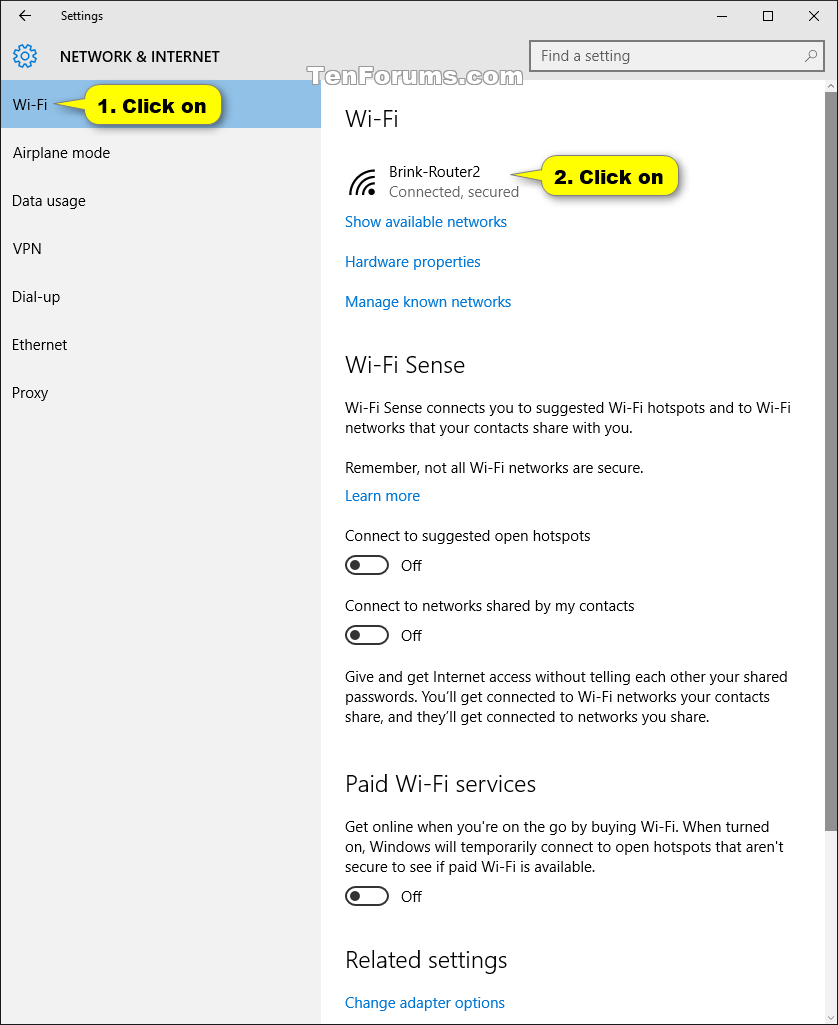This screenshot has height=1025, width=838.
Task: Toggle Connect to suggested open hotspots
Action: click(367, 565)
